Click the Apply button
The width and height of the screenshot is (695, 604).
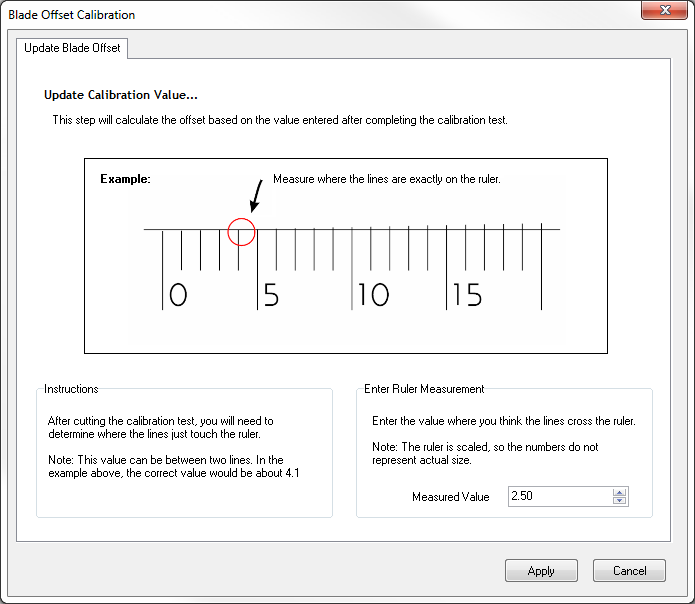point(541,570)
